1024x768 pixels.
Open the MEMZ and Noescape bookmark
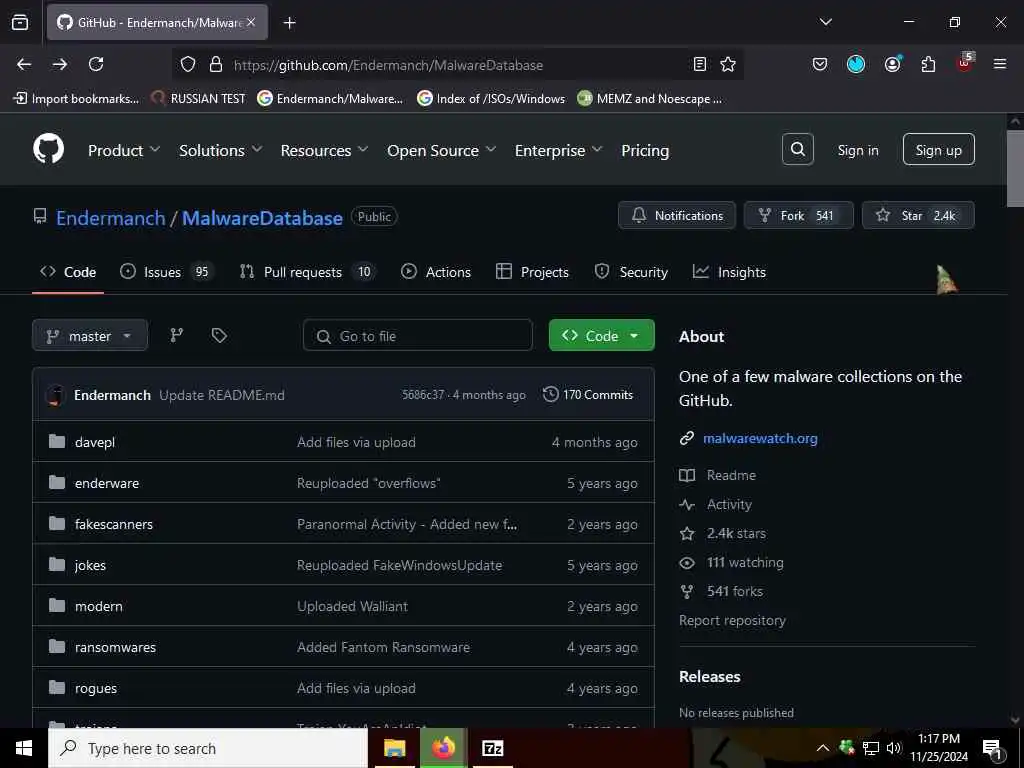[650, 99]
